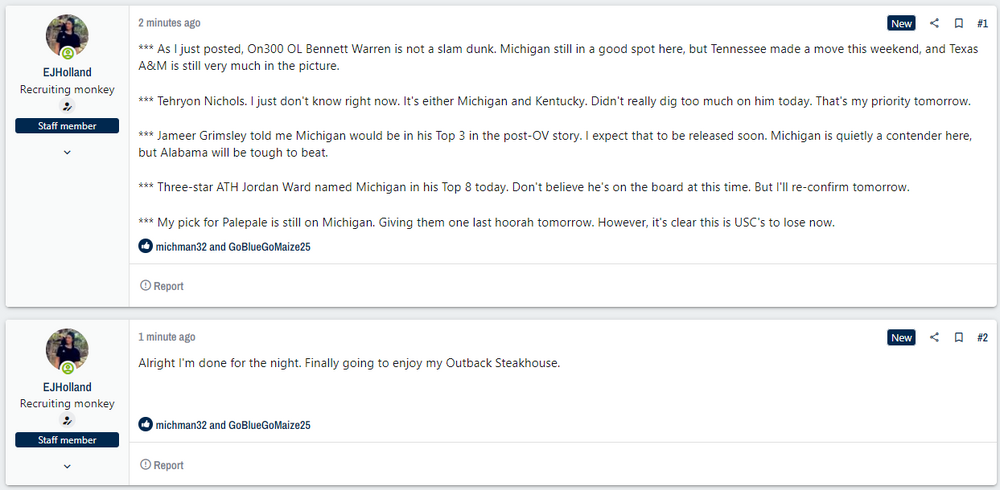Open EJHolland username link in first post
The width and height of the screenshot is (1000, 490).
point(67,73)
